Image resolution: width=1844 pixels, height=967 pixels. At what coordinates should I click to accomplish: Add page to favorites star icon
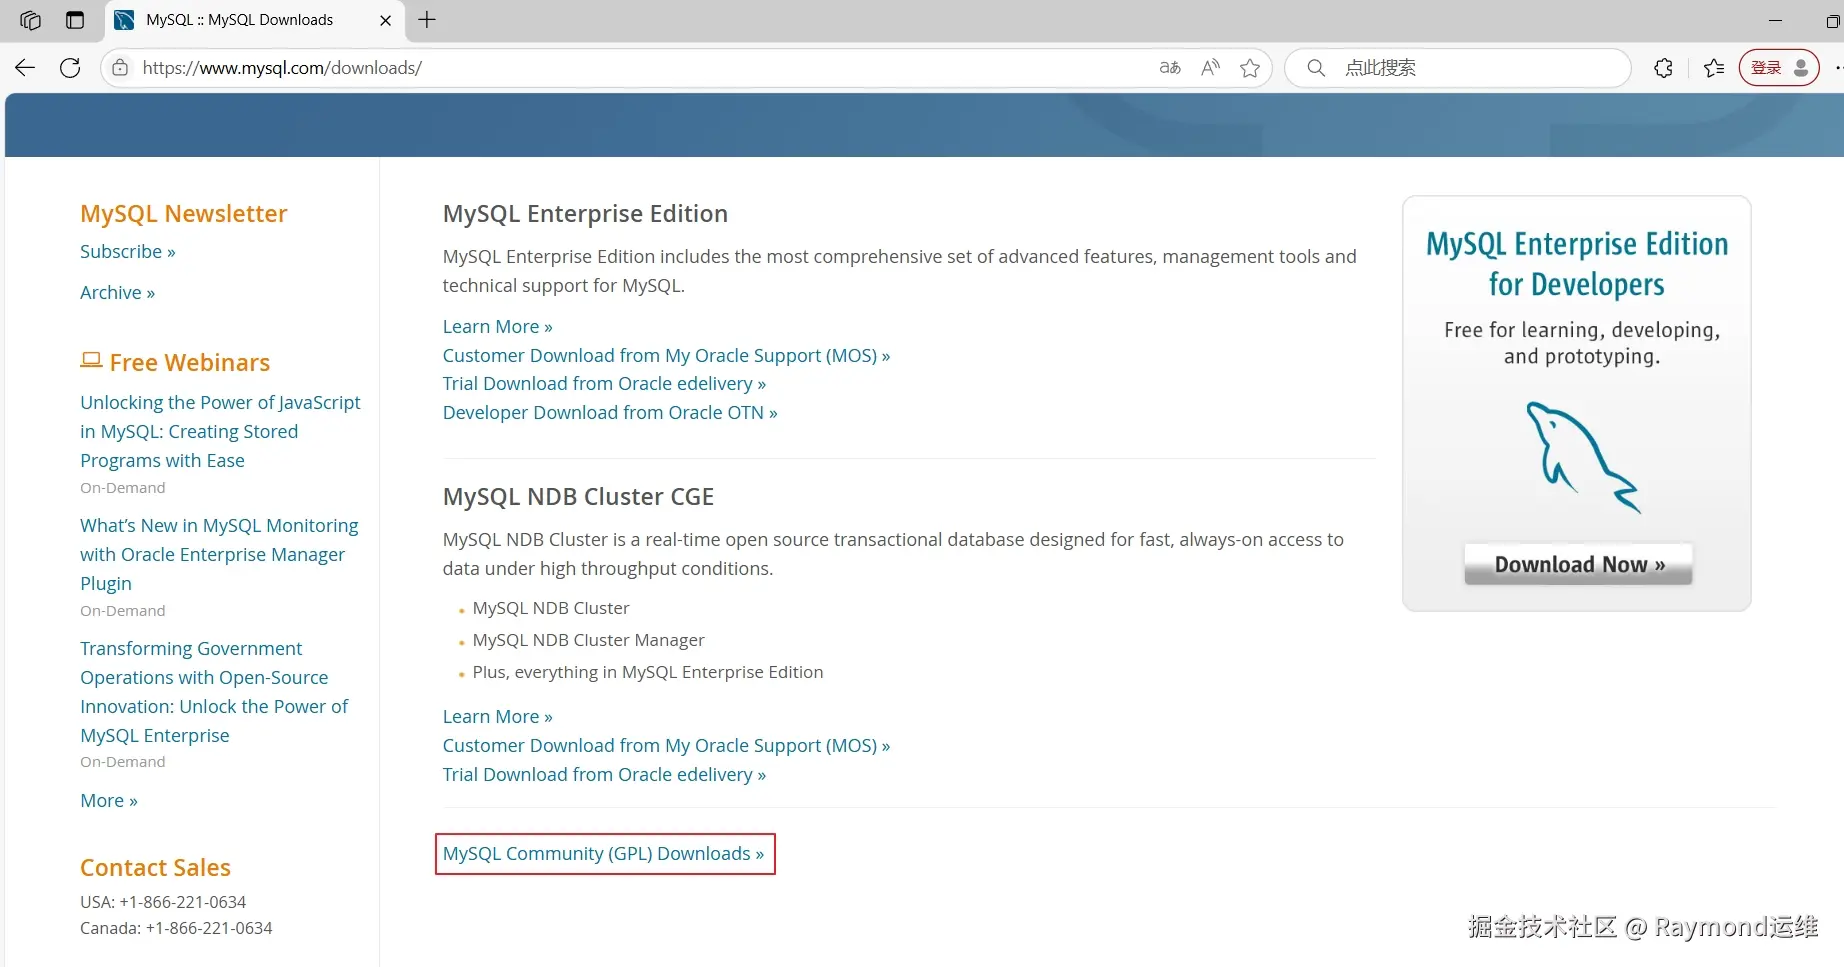click(1250, 68)
